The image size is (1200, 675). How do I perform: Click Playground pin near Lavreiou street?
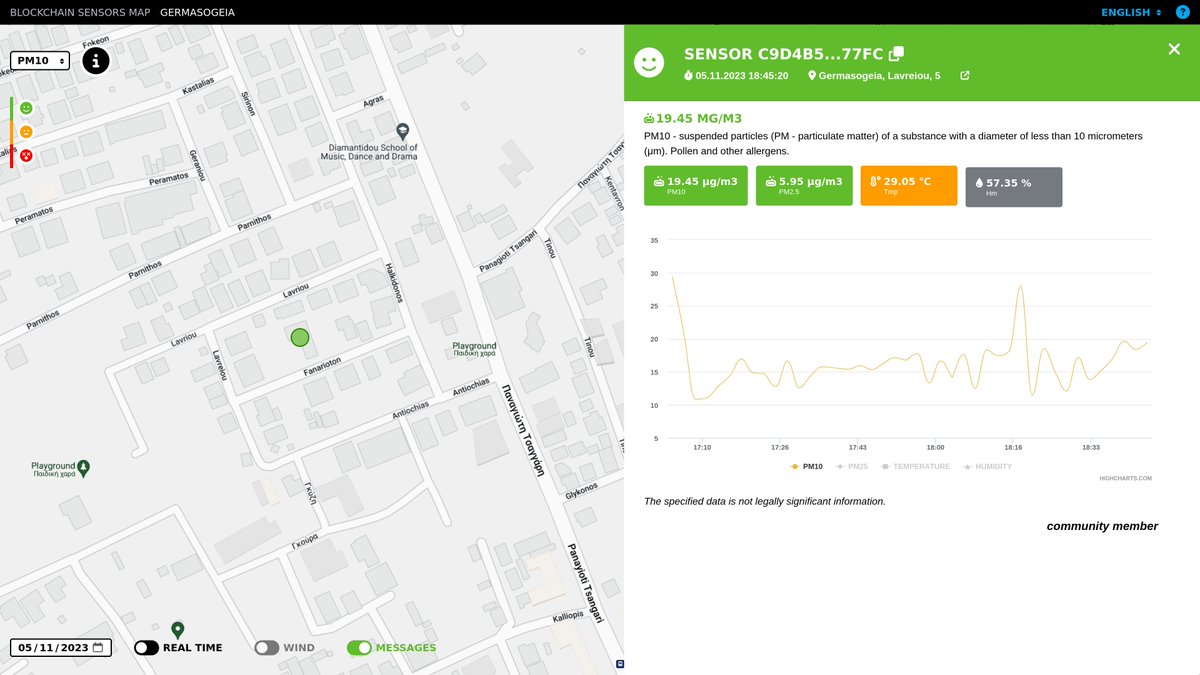point(84,467)
